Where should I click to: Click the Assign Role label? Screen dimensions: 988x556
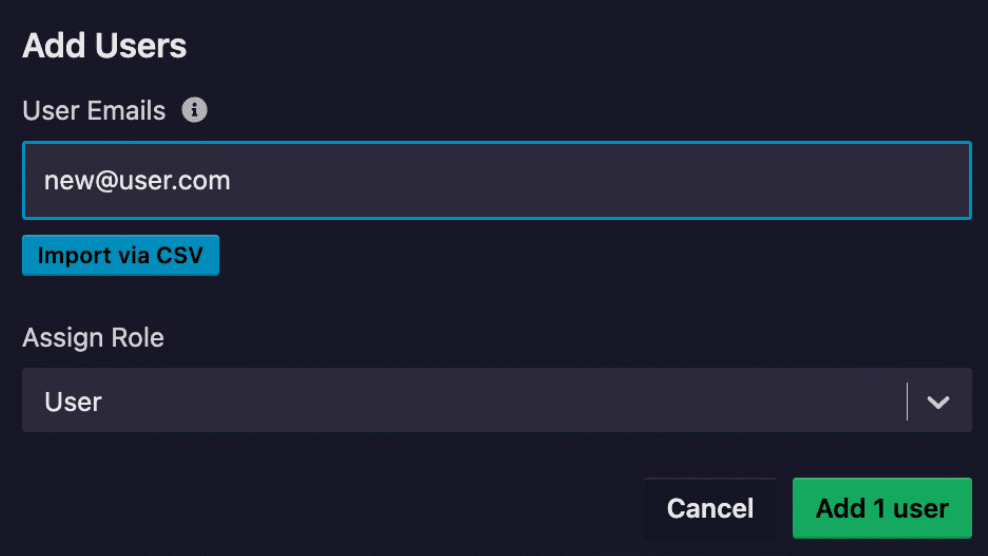click(93, 338)
